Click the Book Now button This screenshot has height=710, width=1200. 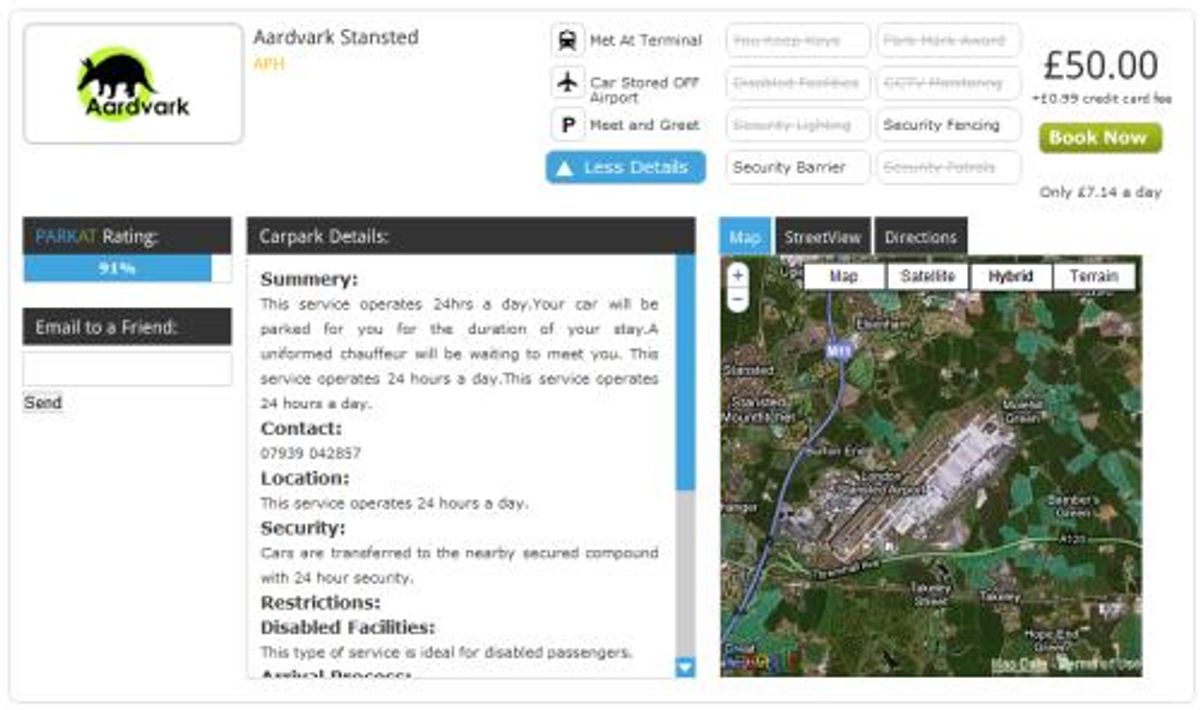1098,138
